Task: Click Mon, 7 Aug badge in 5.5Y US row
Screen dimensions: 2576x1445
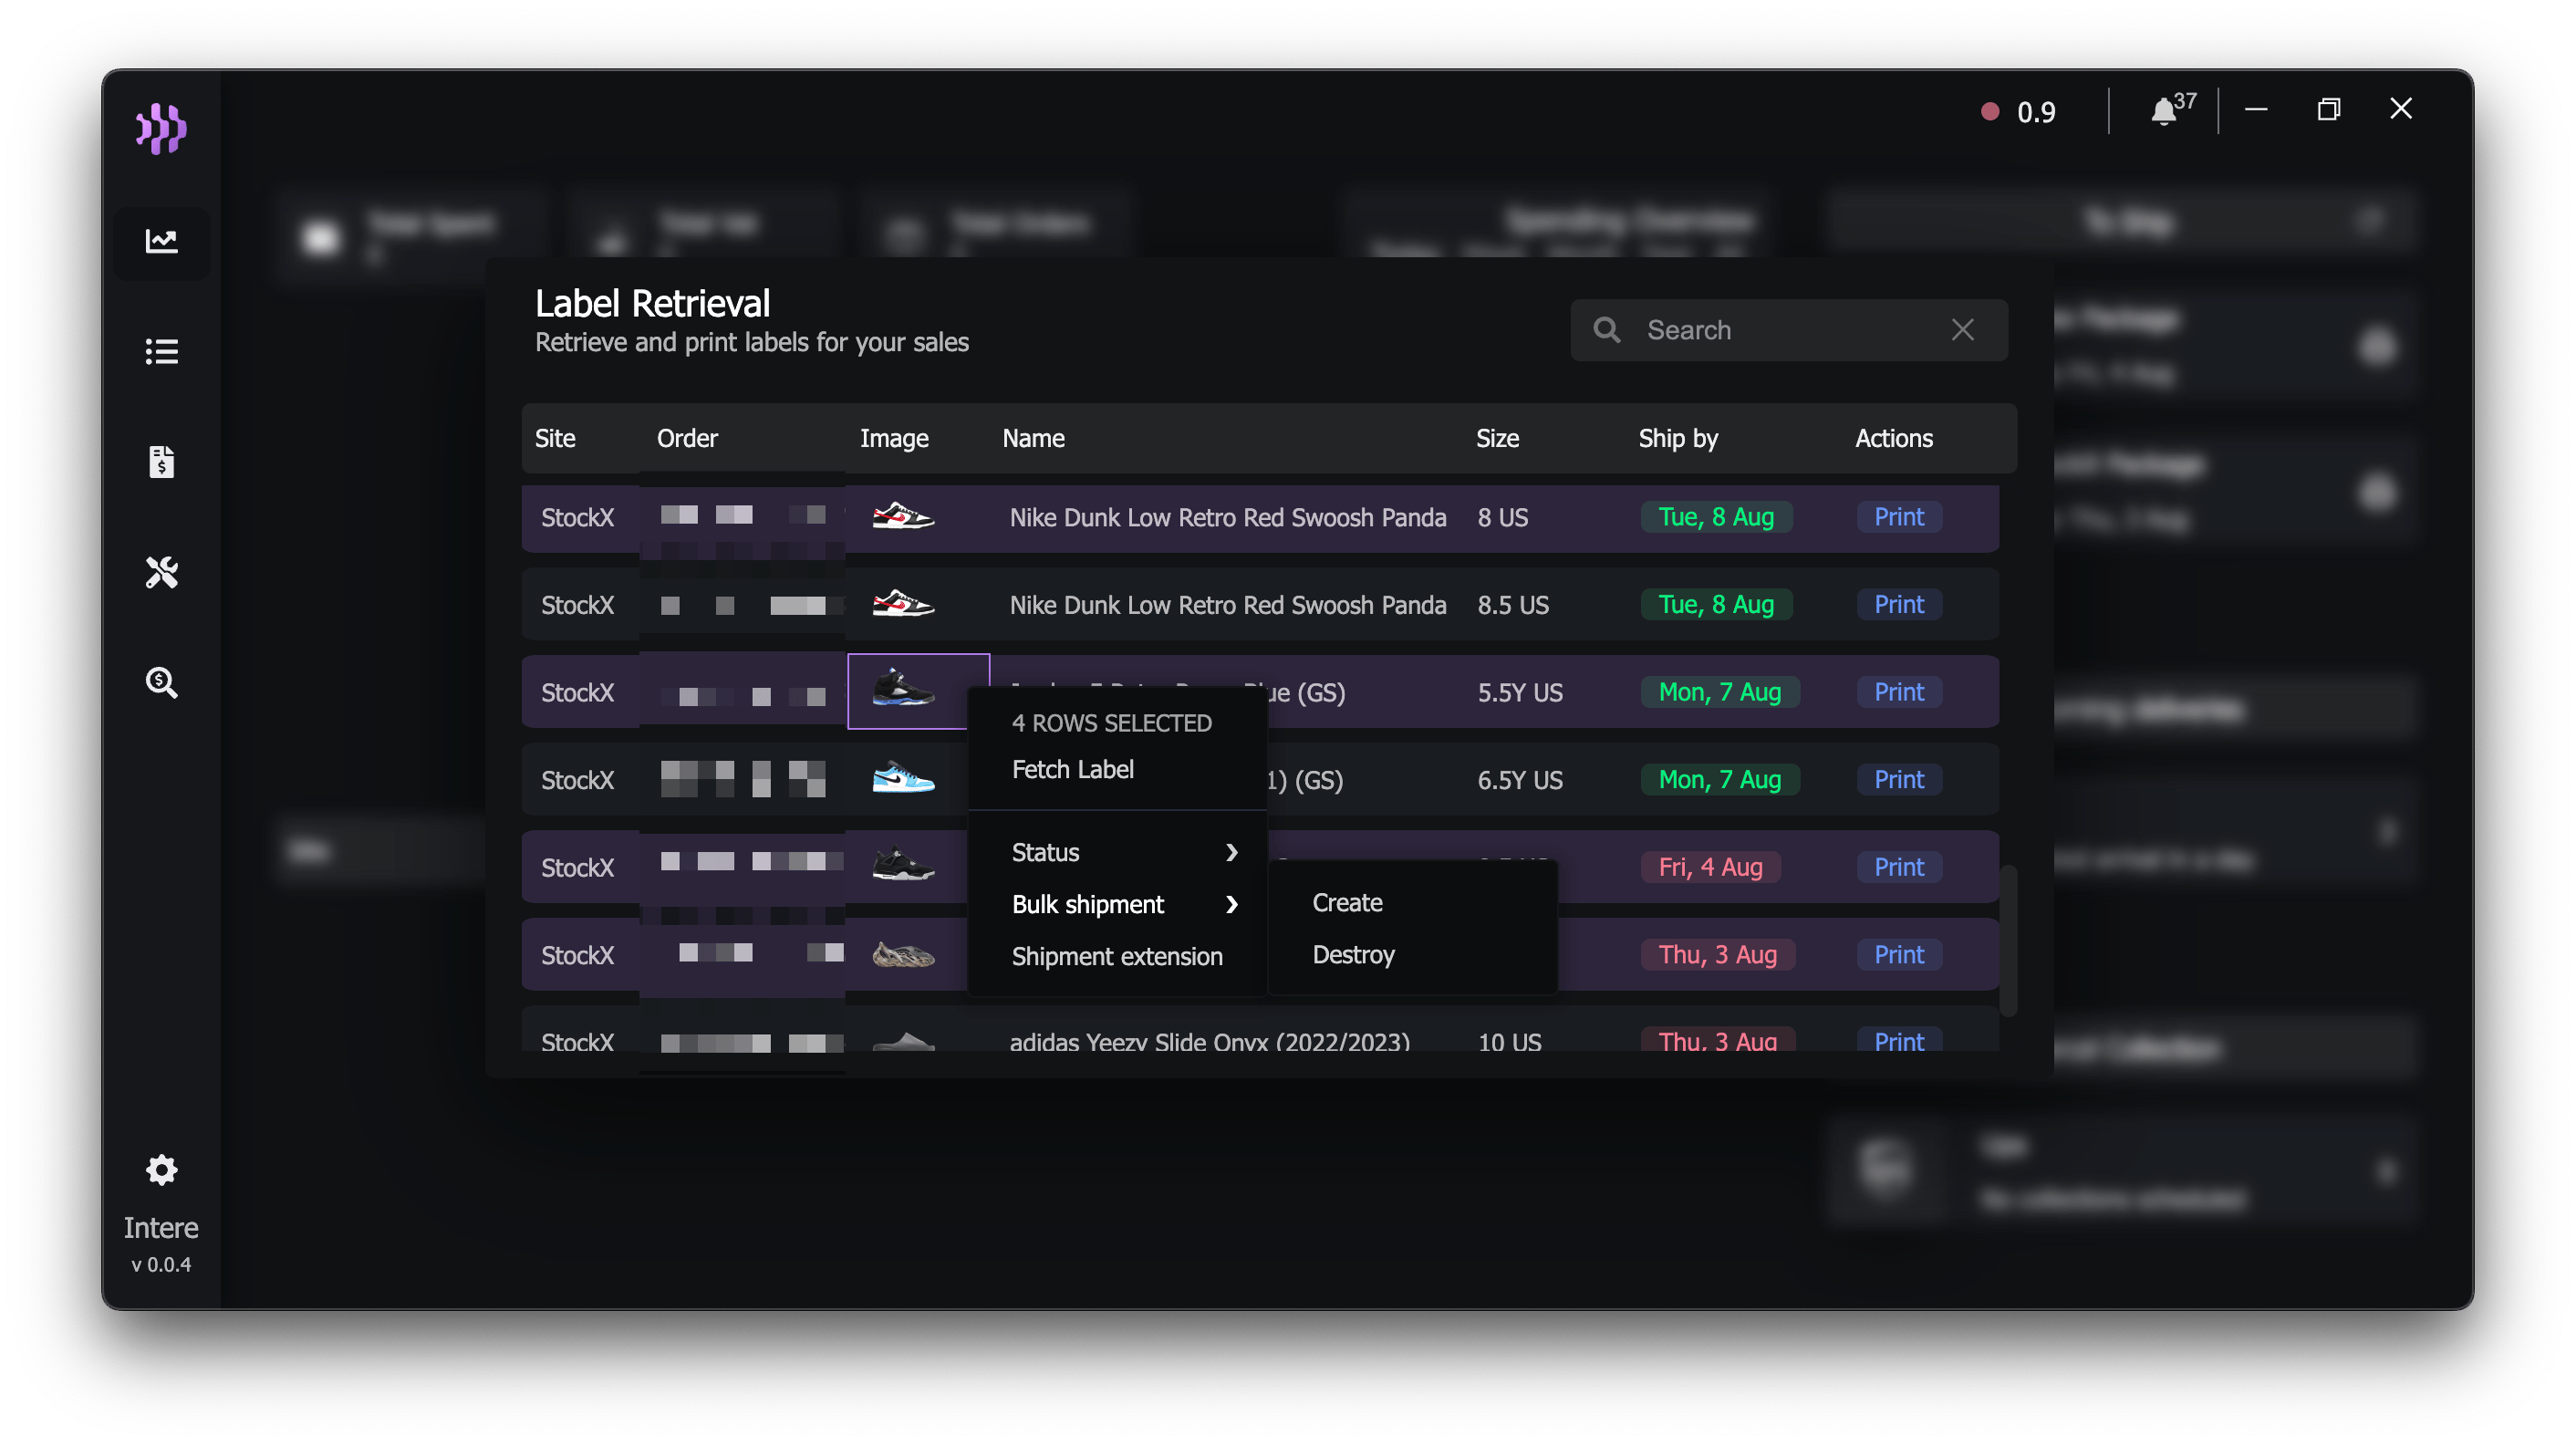Action: [x=1720, y=692]
